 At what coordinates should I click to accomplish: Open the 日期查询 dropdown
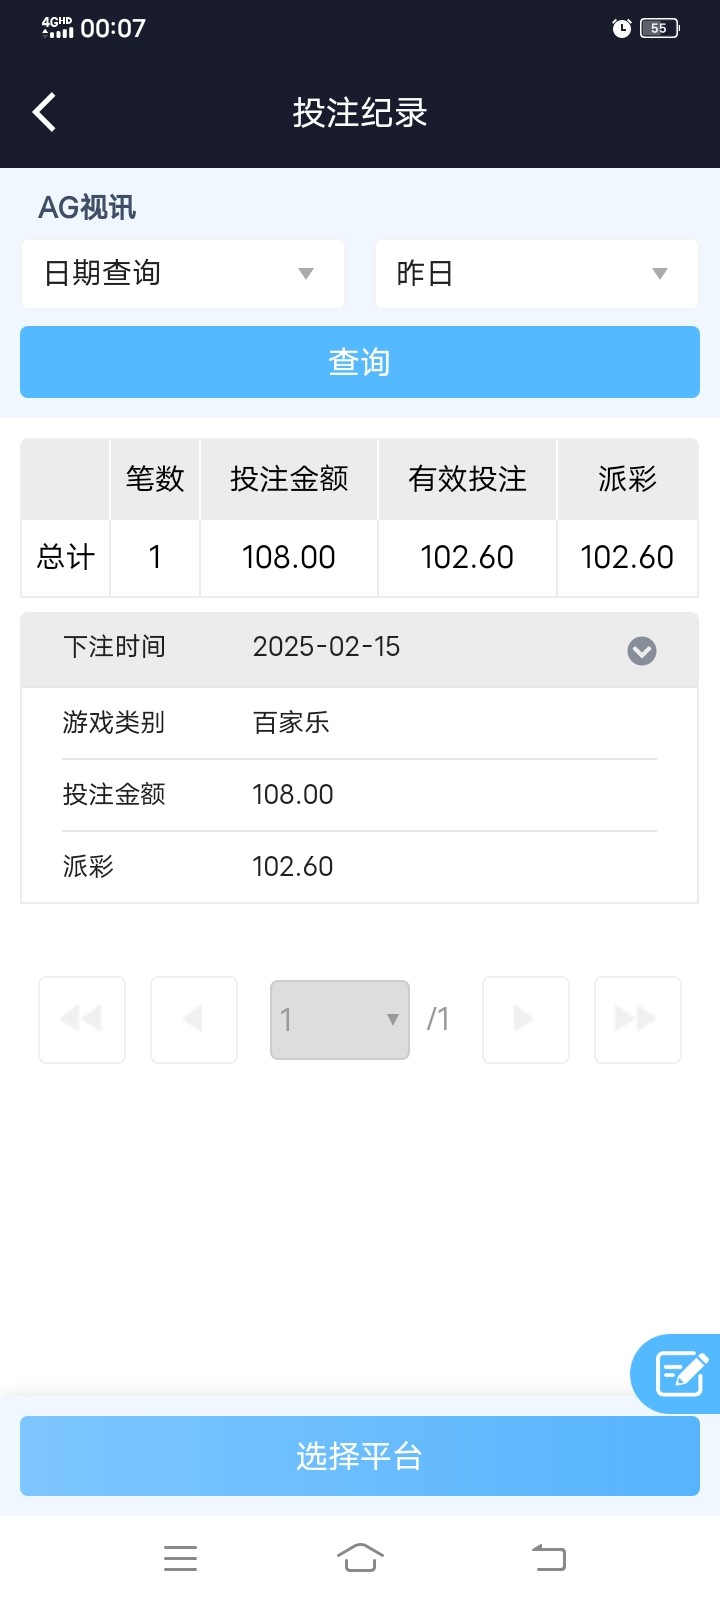coord(183,273)
